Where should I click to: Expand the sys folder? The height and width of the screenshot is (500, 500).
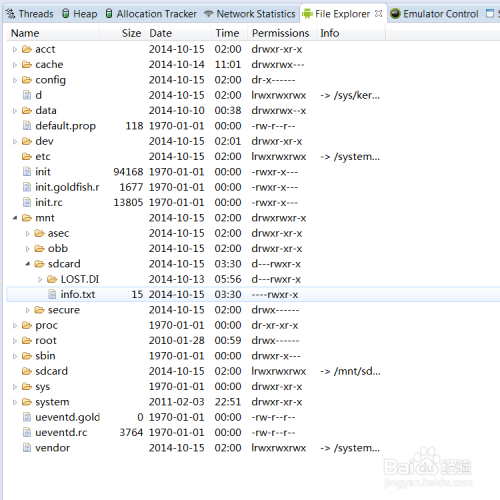pyautogui.click(x=15, y=387)
